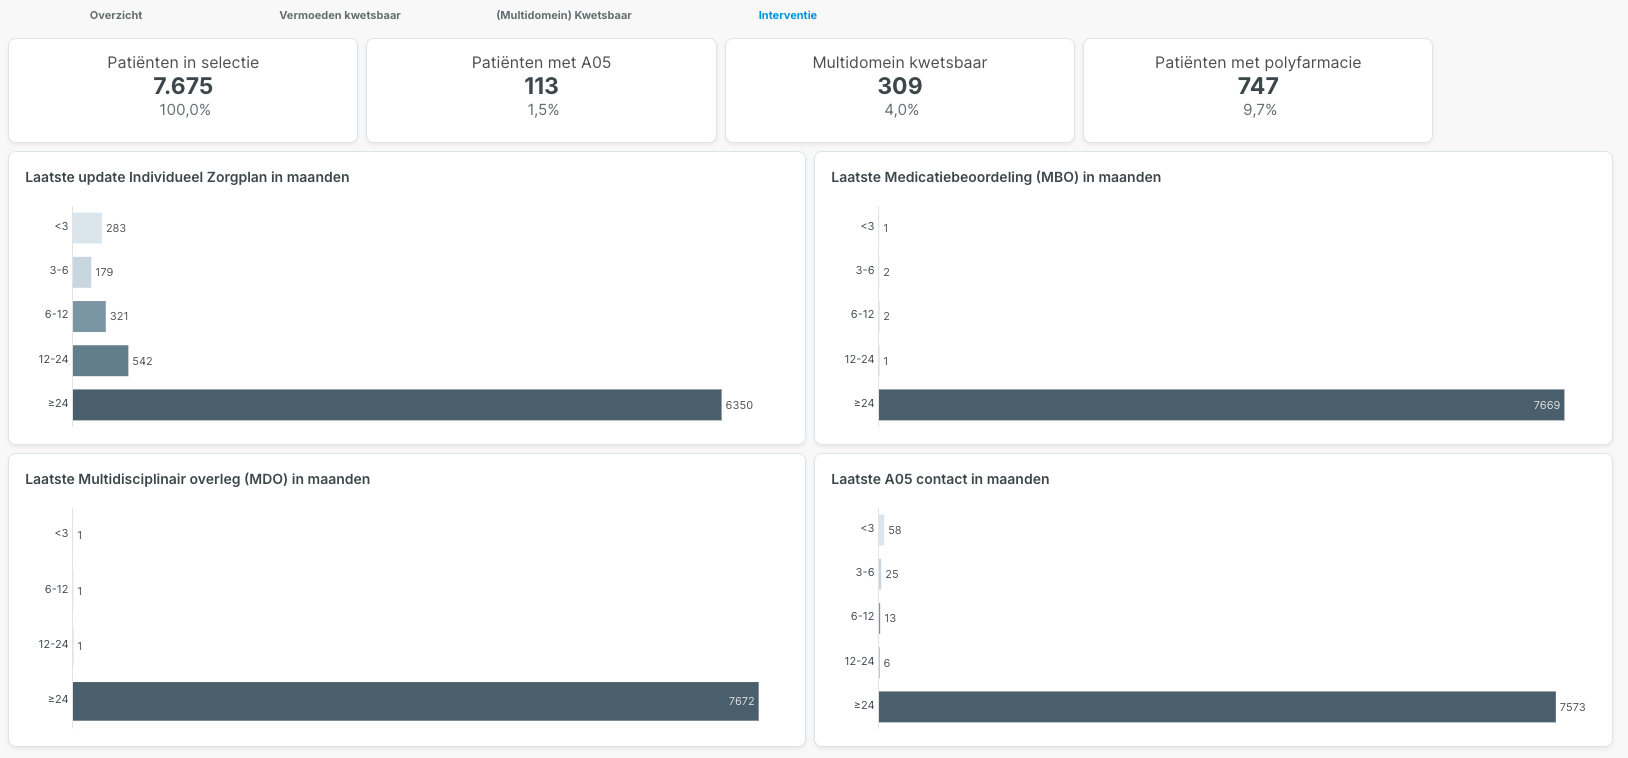Click the Laatste Multidisciplinair overleg chart title
Image resolution: width=1628 pixels, height=758 pixels.
pyautogui.click(x=197, y=479)
